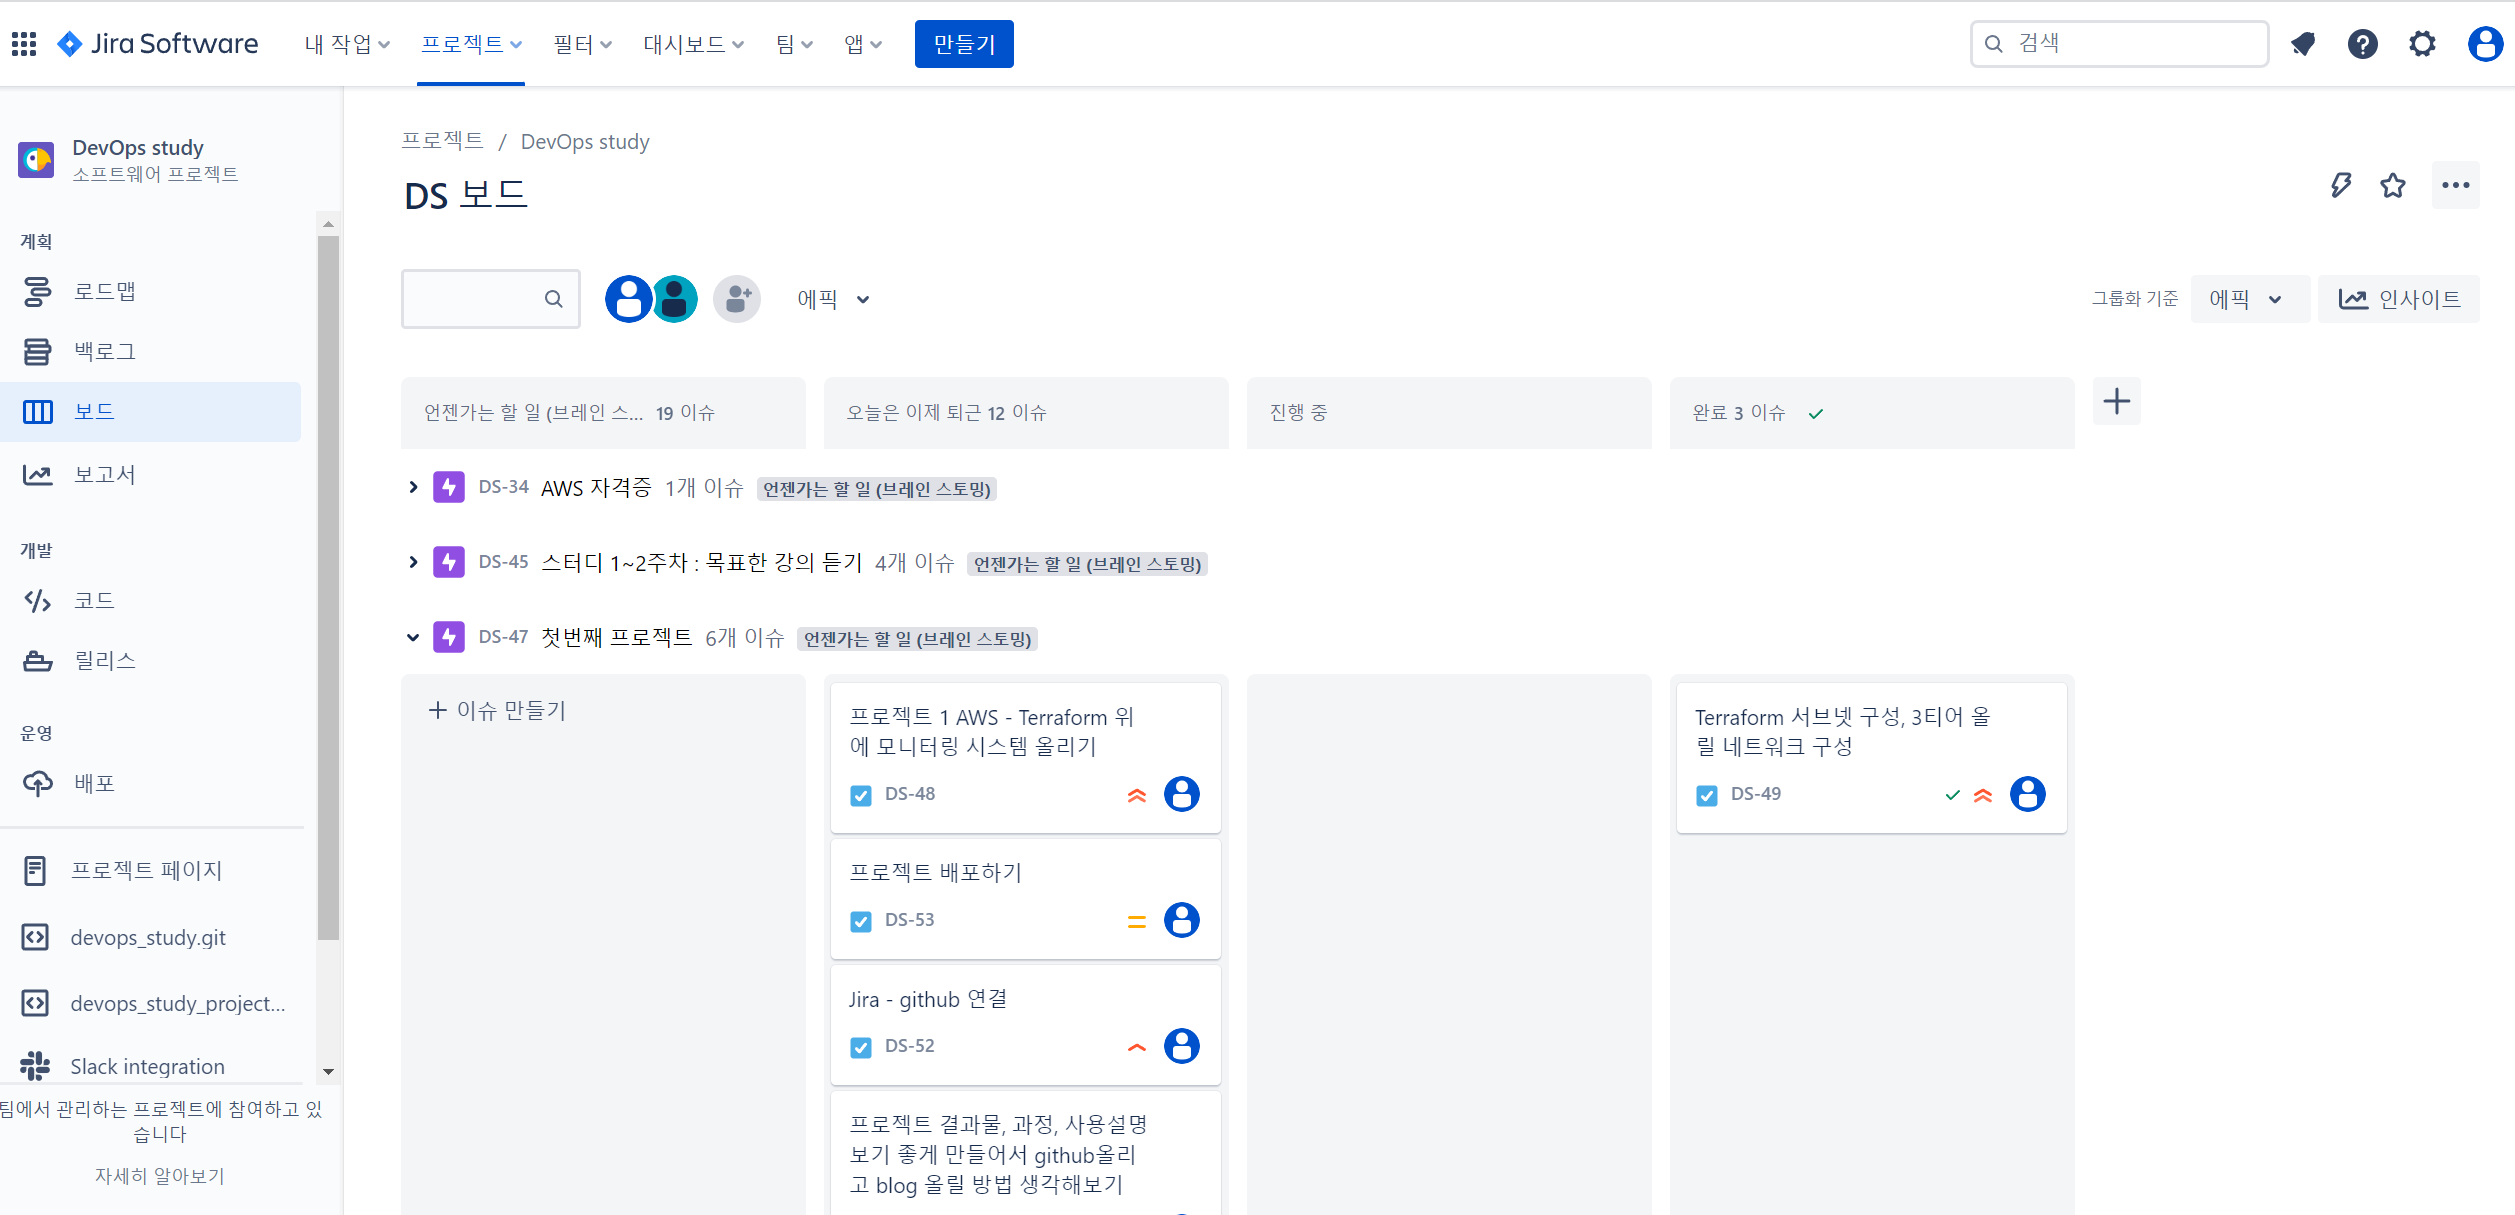This screenshot has width=2515, height=1215.
Task: Open the 내 작업 menu
Action: pos(347,44)
